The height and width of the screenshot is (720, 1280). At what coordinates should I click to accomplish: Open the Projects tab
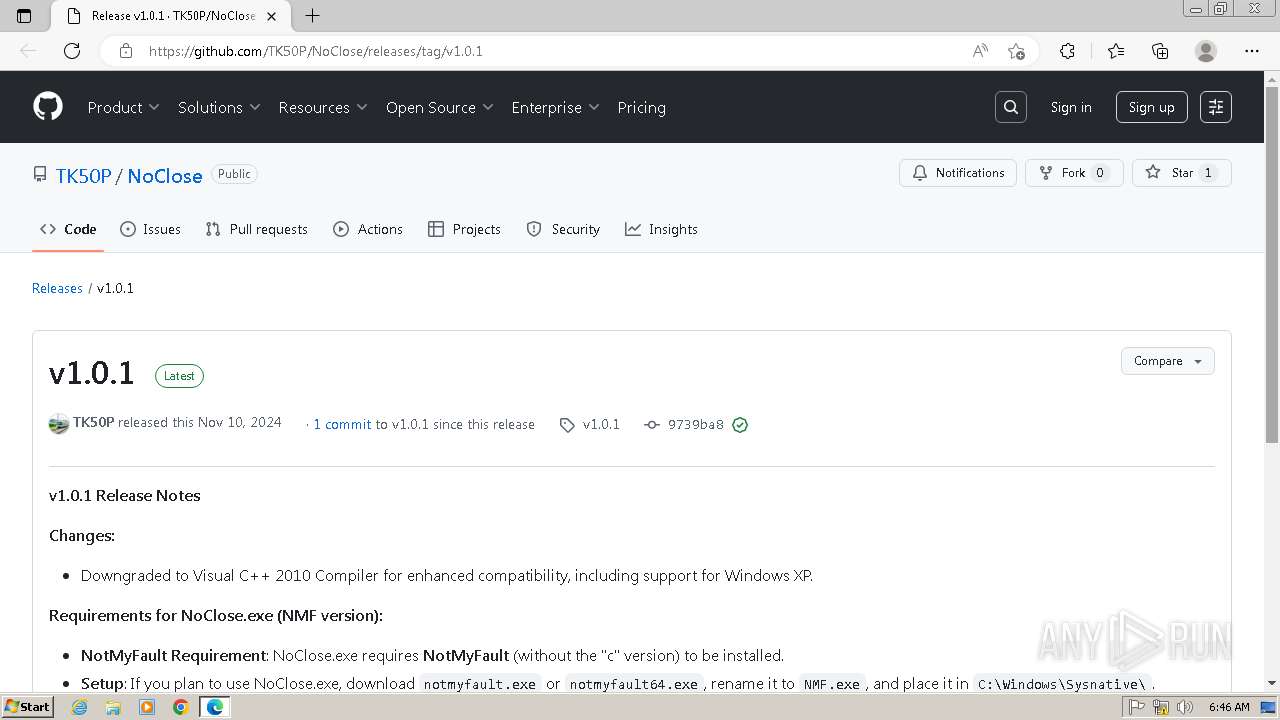pos(464,229)
